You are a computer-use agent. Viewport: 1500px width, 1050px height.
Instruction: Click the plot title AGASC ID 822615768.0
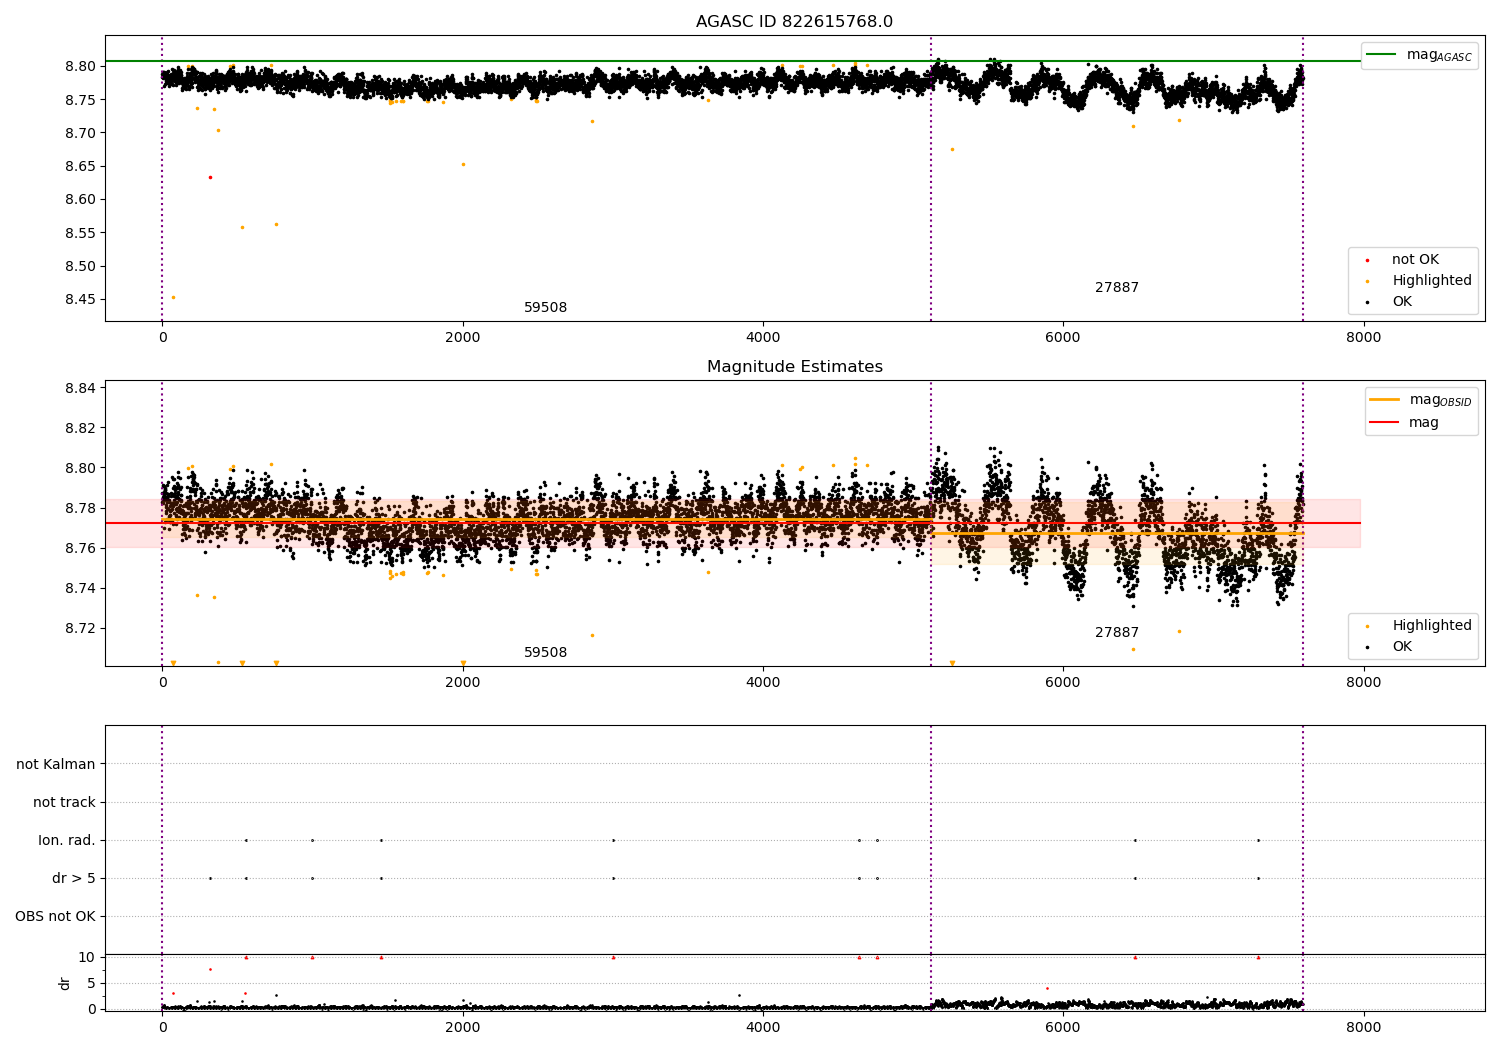pyautogui.click(x=794, y=22)
